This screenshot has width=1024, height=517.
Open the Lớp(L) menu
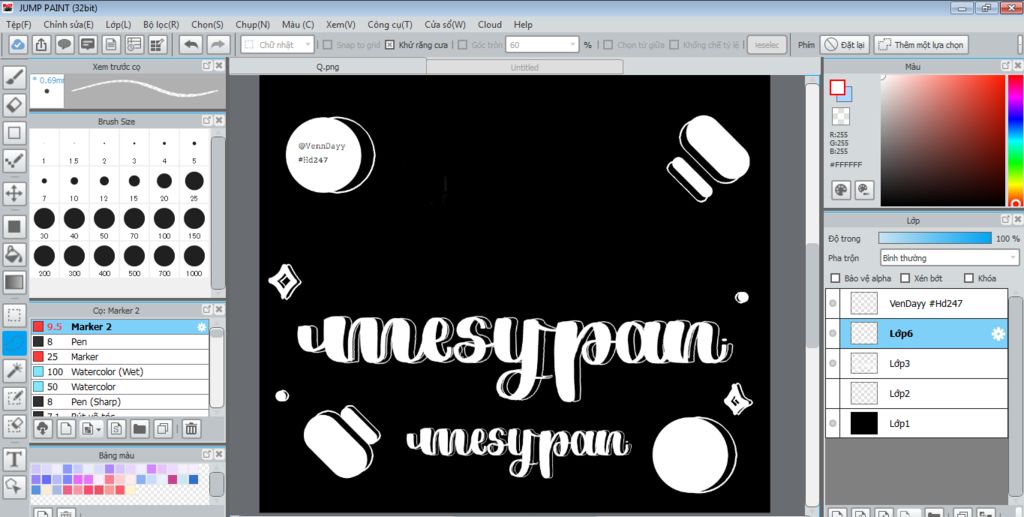[x=118, y=24]
